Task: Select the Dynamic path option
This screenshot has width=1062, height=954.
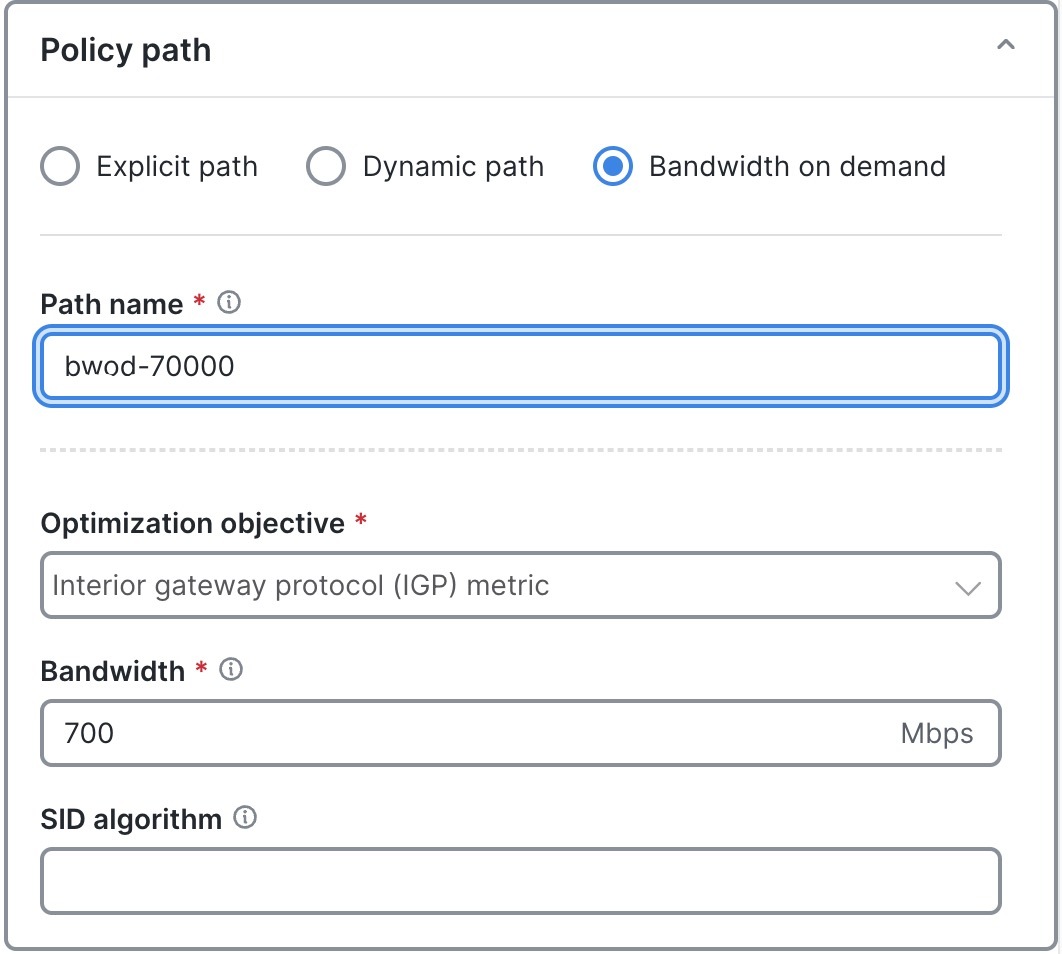Action: click(326, 166)
